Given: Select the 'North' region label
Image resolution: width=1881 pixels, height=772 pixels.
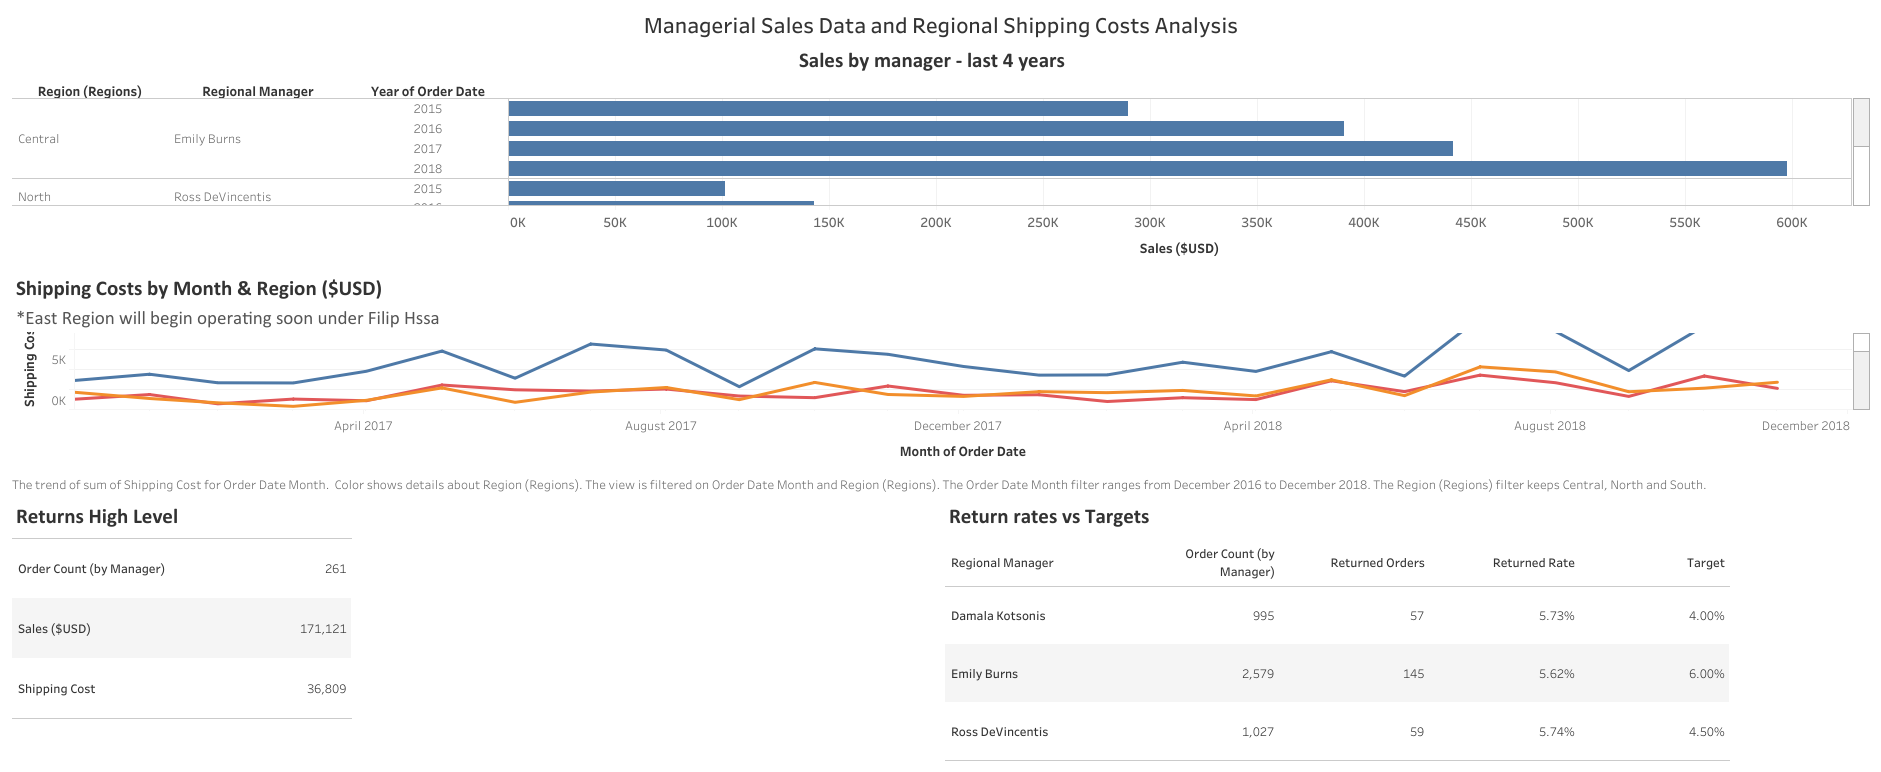Looking at the screenshot, I should click(34, 197).
